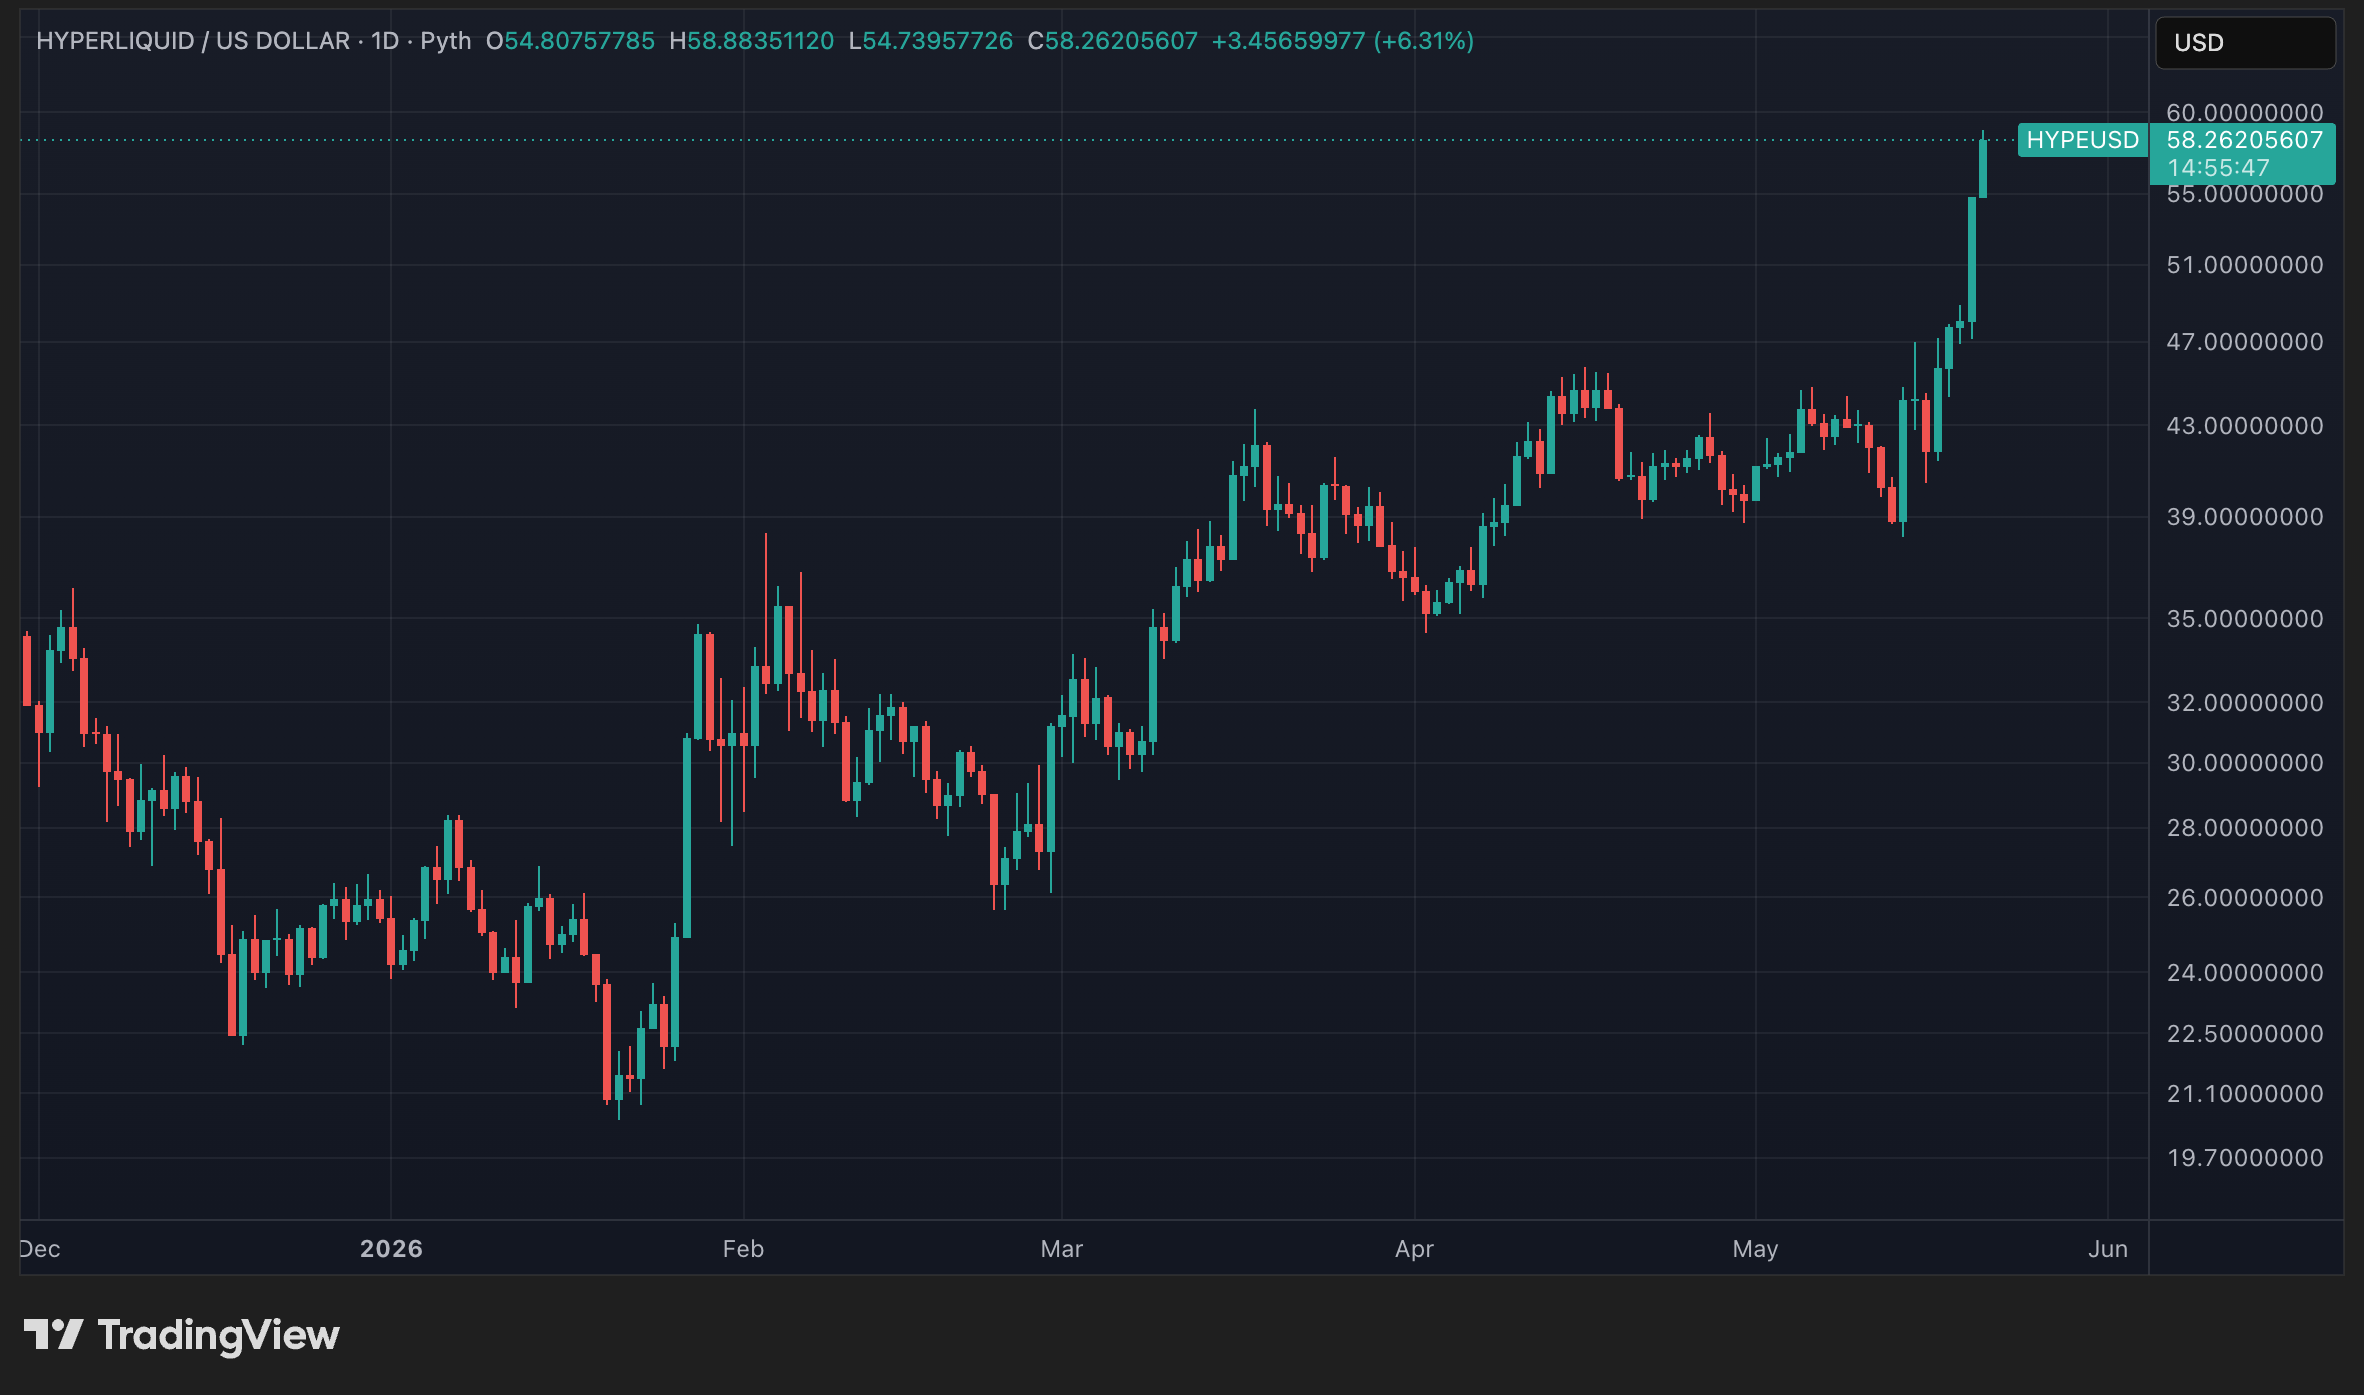Image resolution: width=2364 pixels, height=1395 pixels.
Task: Click the 24.00000000 price axis label
Action: [2245, 973]
